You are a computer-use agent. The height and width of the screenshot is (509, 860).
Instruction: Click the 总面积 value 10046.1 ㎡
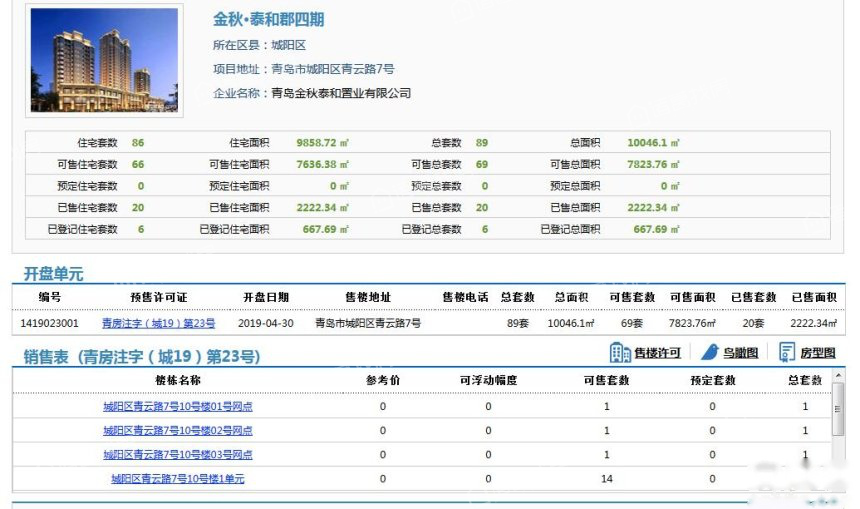653,143
